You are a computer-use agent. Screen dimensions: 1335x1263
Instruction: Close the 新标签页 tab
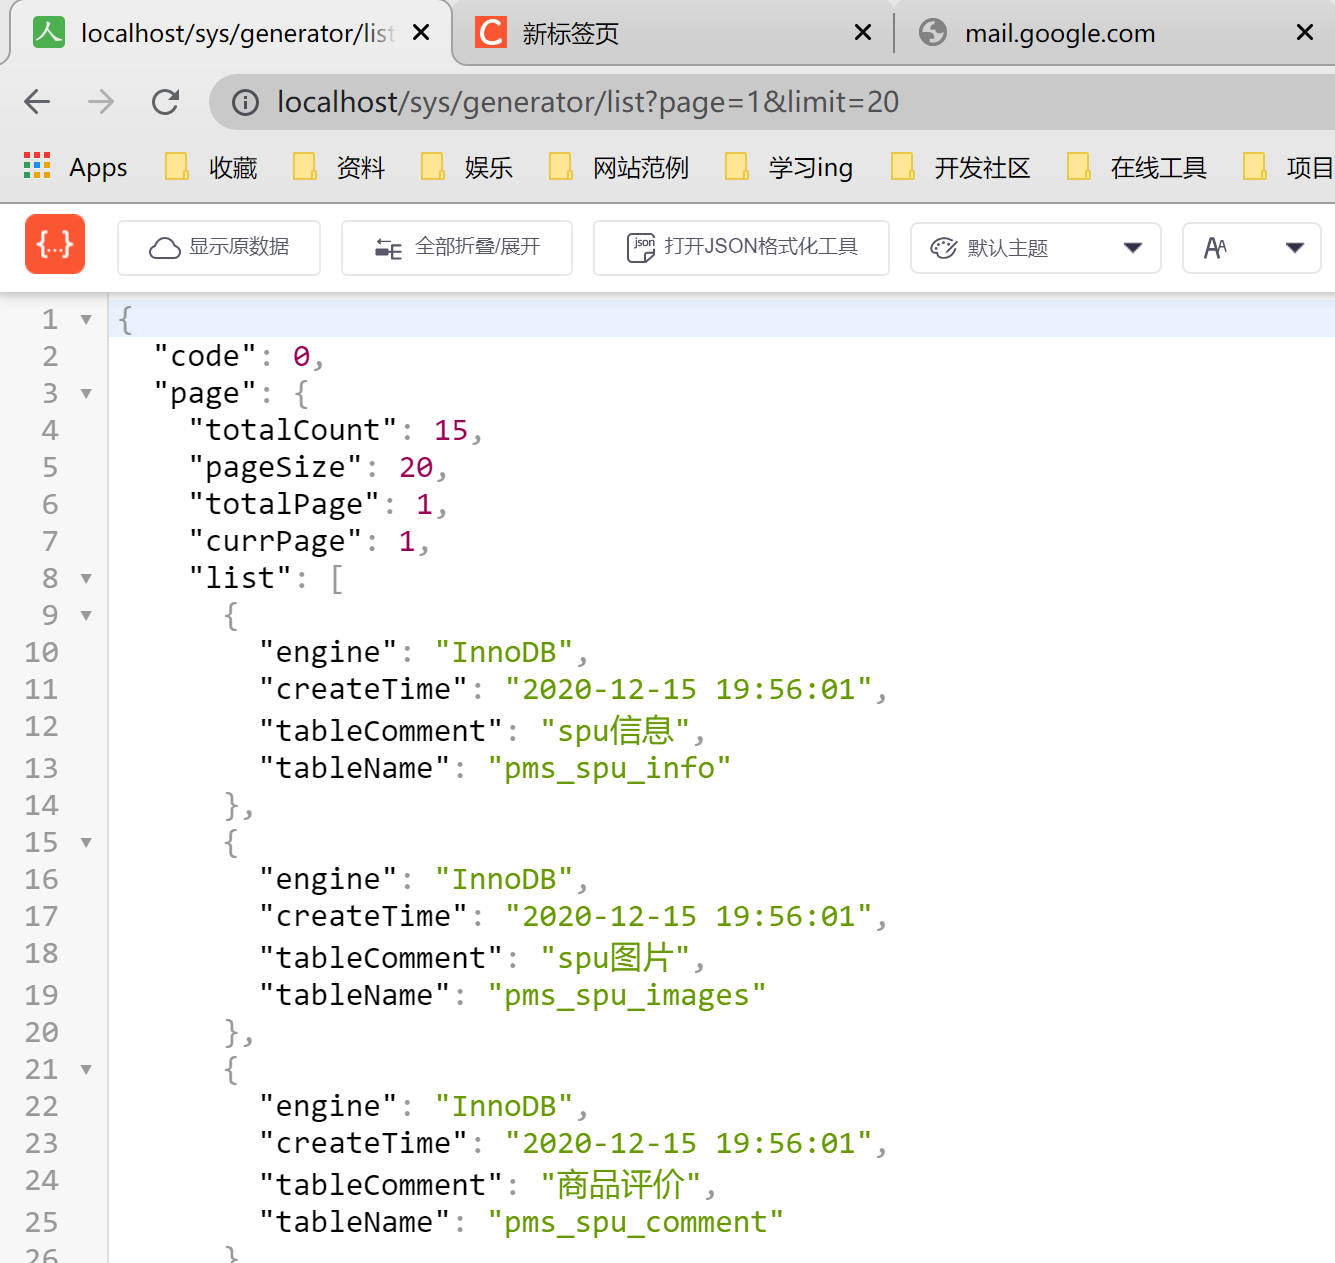863,33
